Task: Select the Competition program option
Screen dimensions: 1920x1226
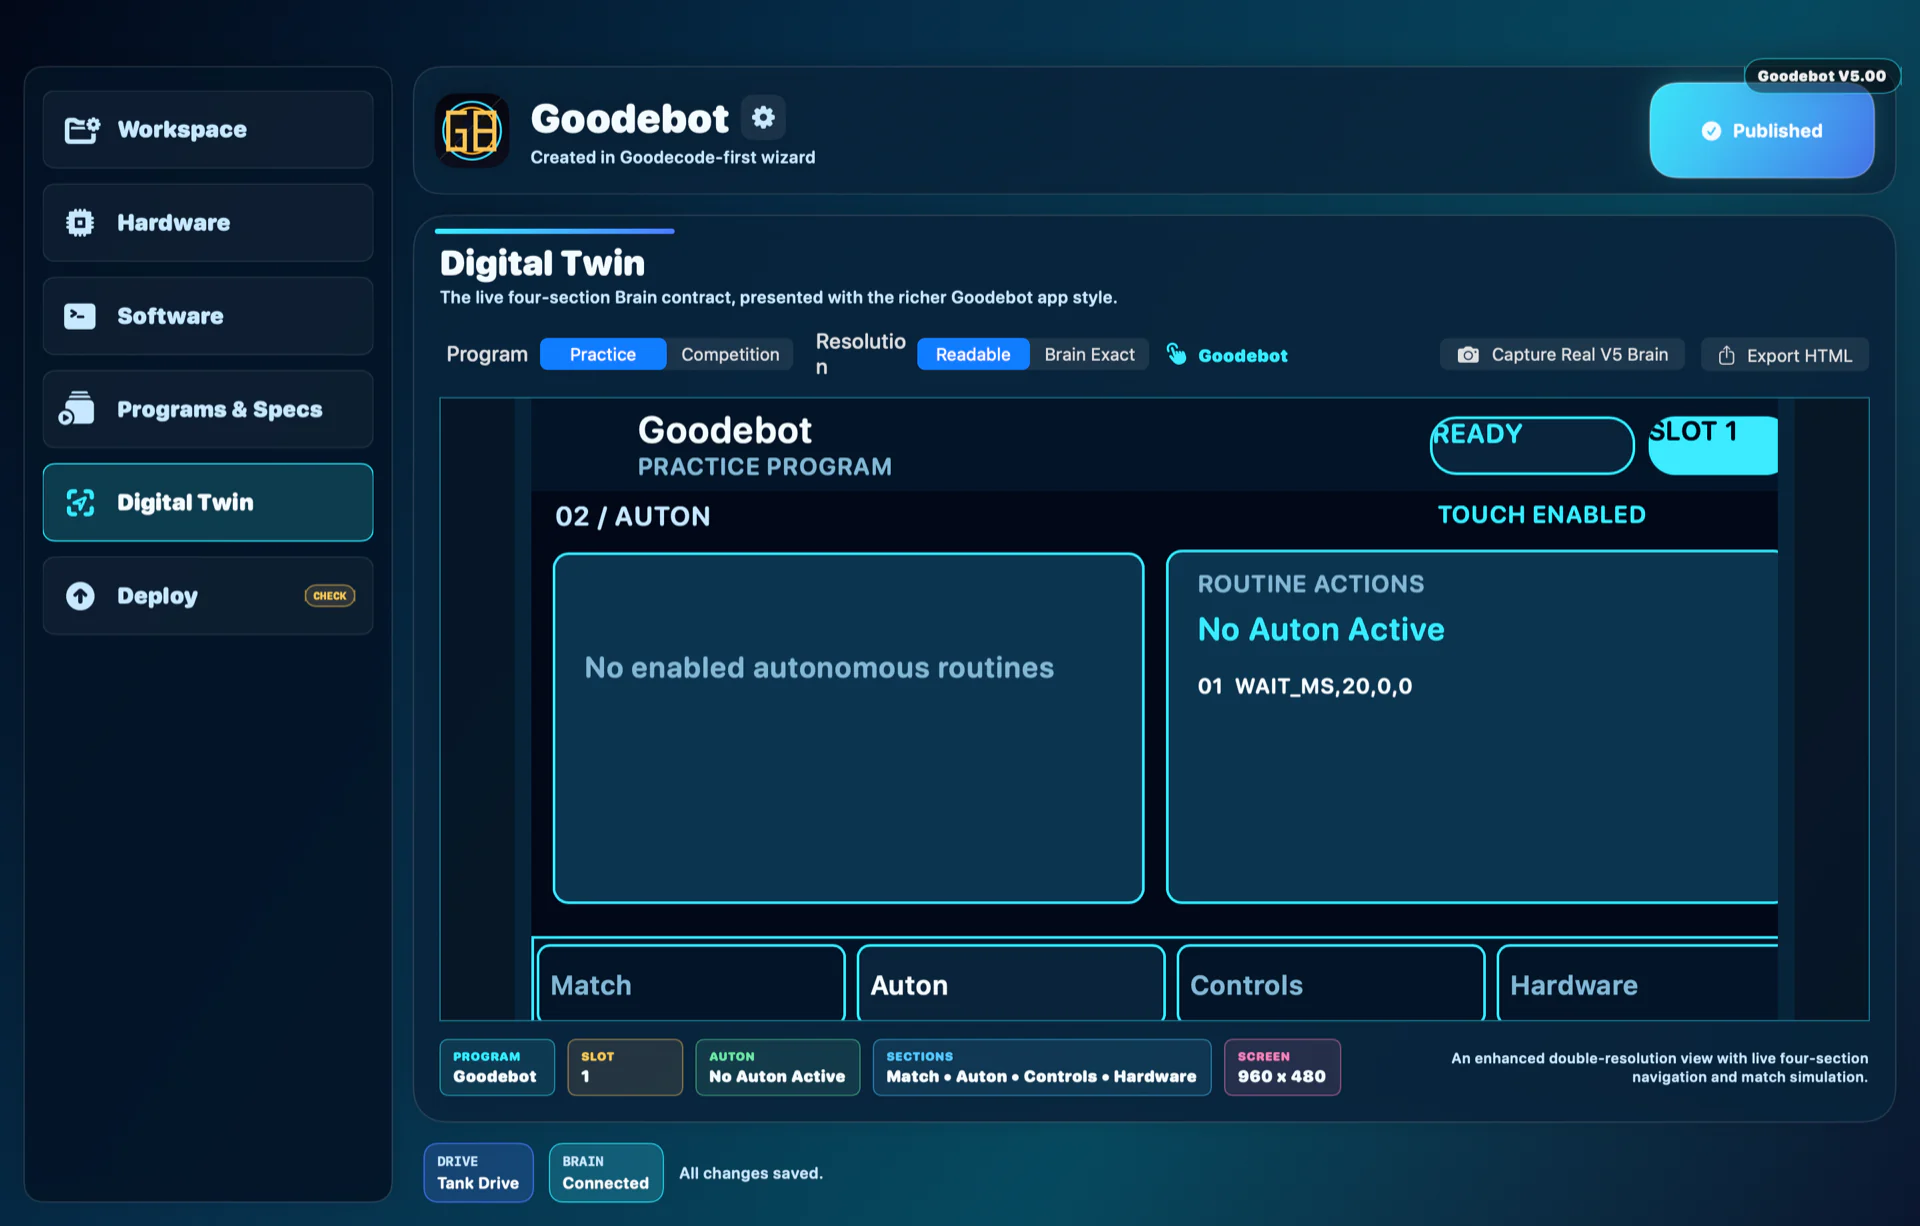Action: 730,354
